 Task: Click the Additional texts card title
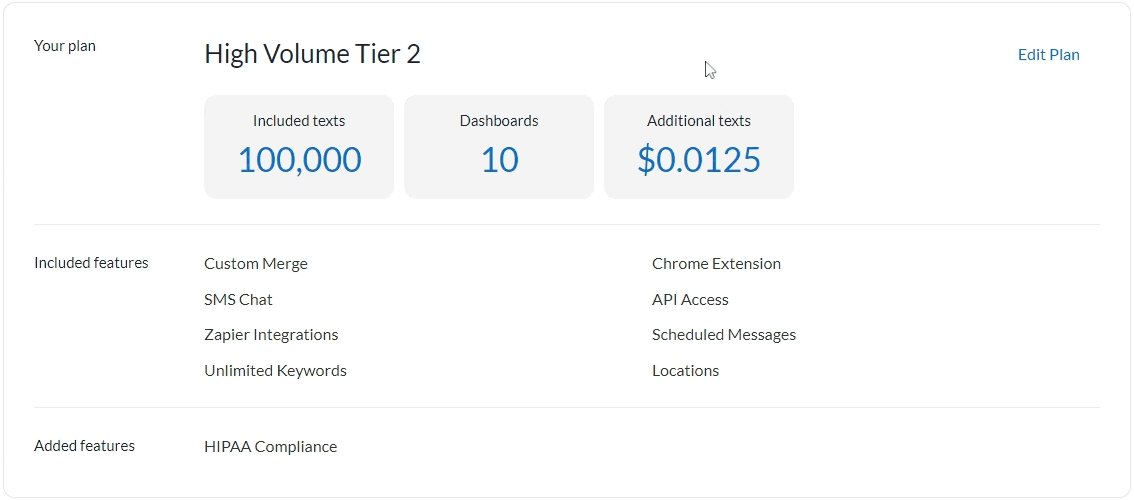(x=698, y=121)
